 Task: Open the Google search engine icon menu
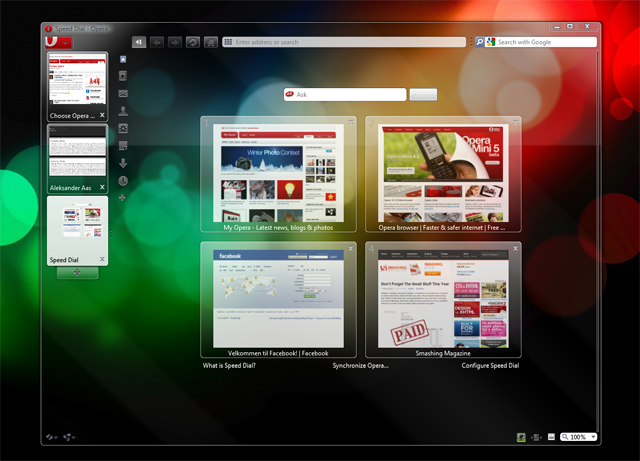[x=491, y=42]
